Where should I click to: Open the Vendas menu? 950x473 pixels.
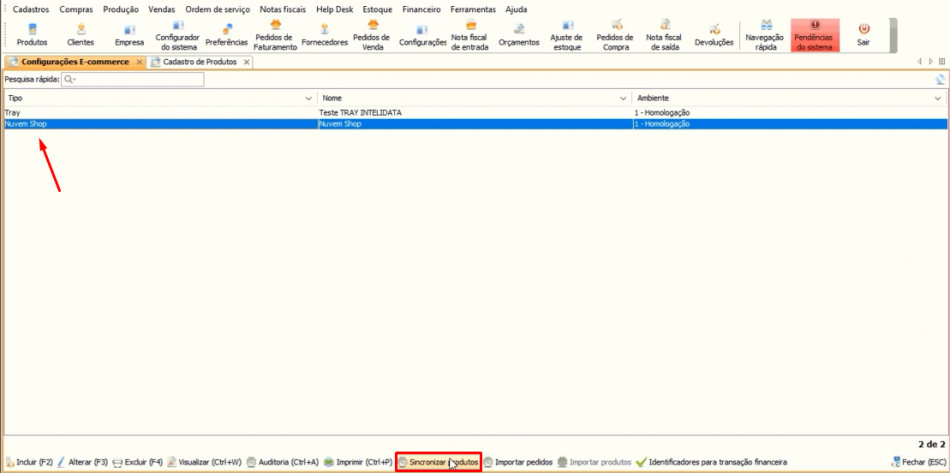[162, 10]
